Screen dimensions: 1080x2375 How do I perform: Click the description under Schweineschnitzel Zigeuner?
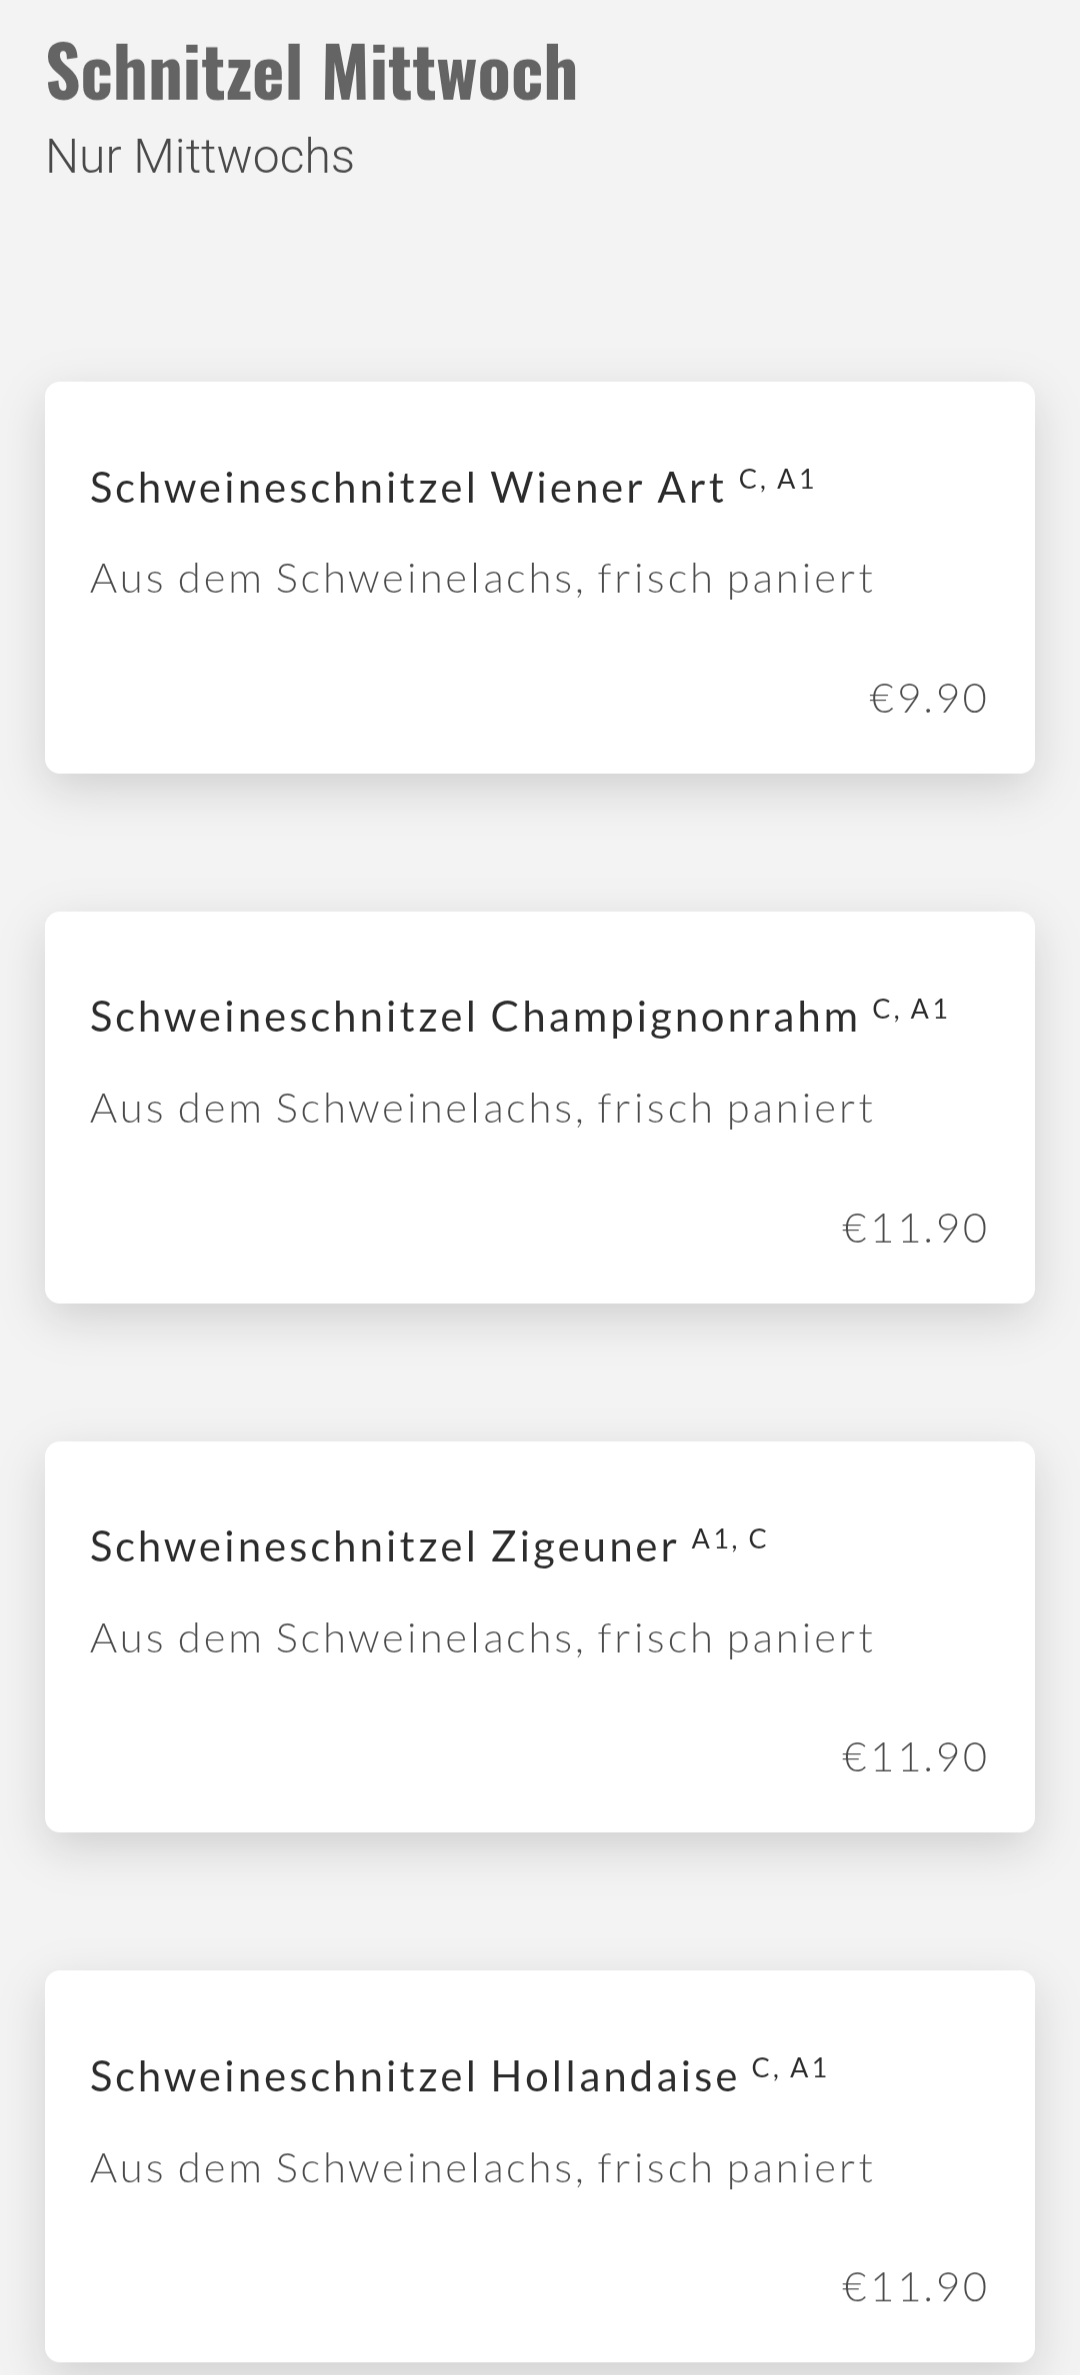point(482,1639)
